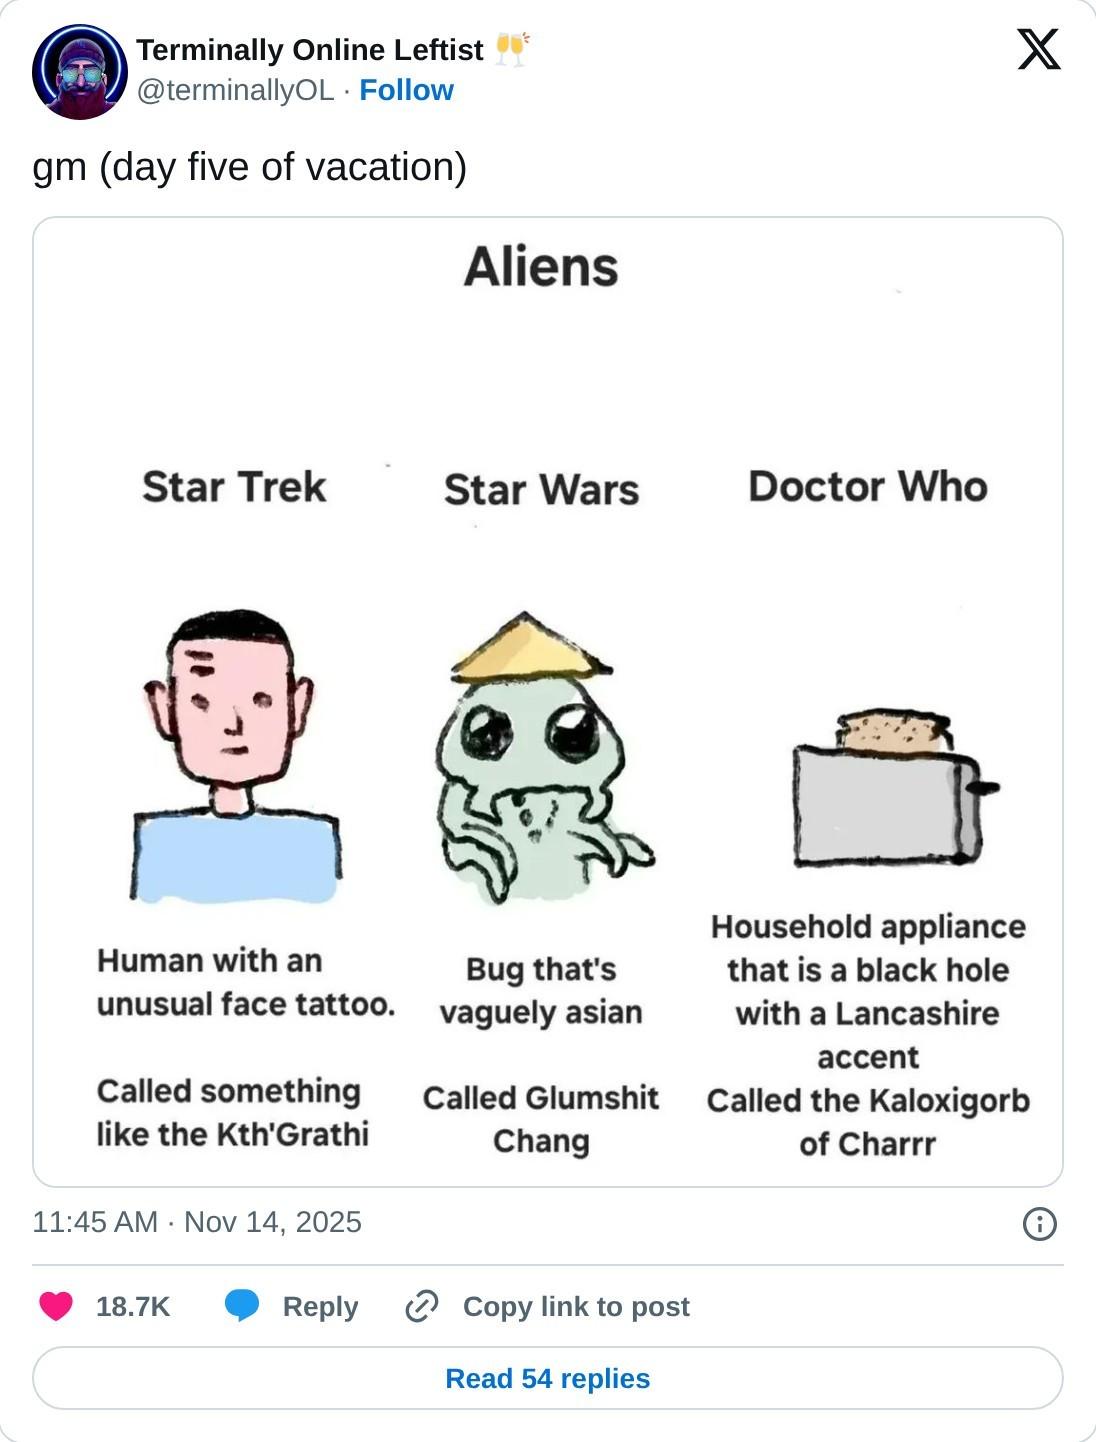This screenshot has height=1442, width=1096.
Task: Click the Doctor Who toaster illustration
Action: pos(888,800)
